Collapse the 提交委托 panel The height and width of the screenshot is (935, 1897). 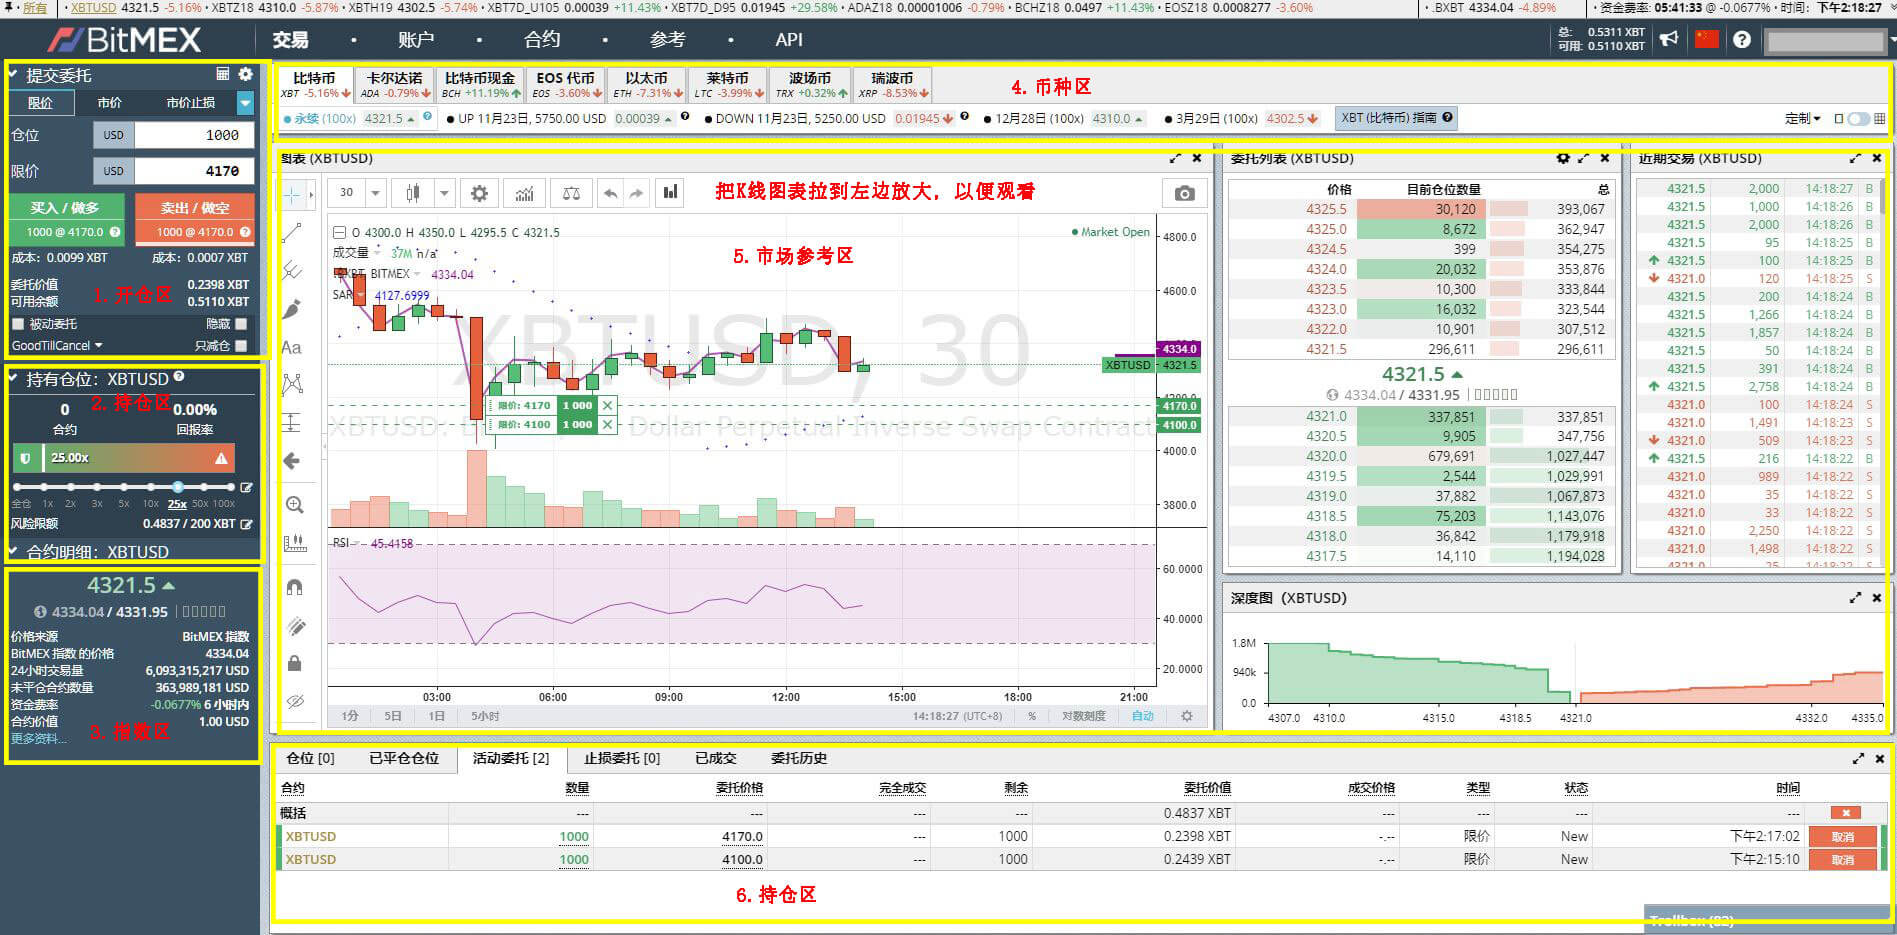13,75
